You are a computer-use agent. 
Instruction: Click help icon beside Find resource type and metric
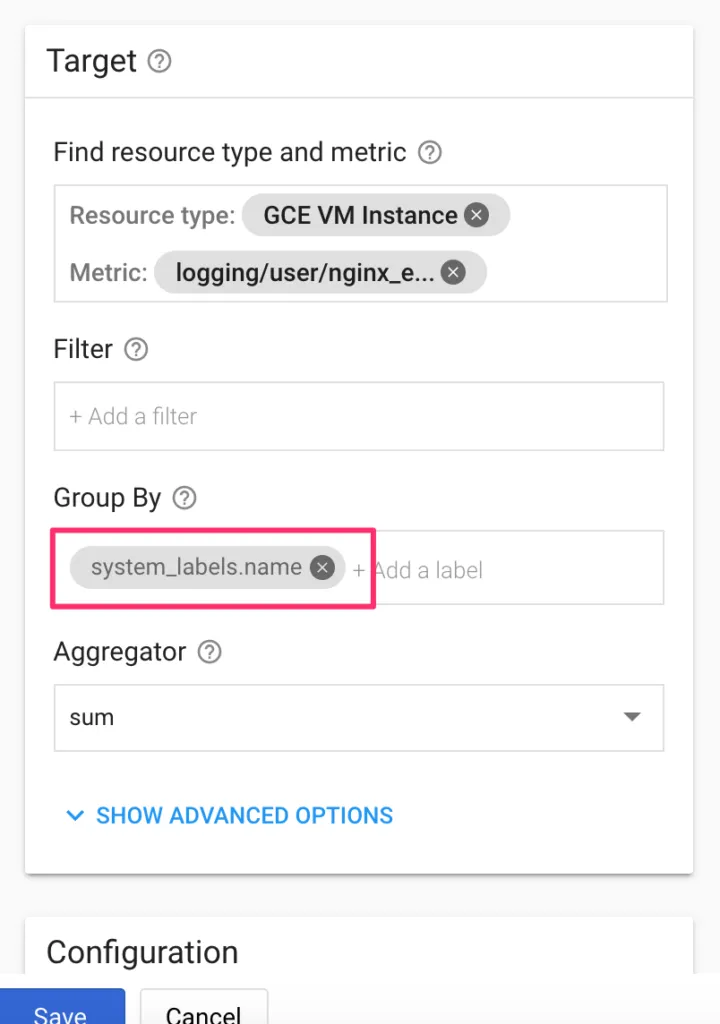point(429,152)
